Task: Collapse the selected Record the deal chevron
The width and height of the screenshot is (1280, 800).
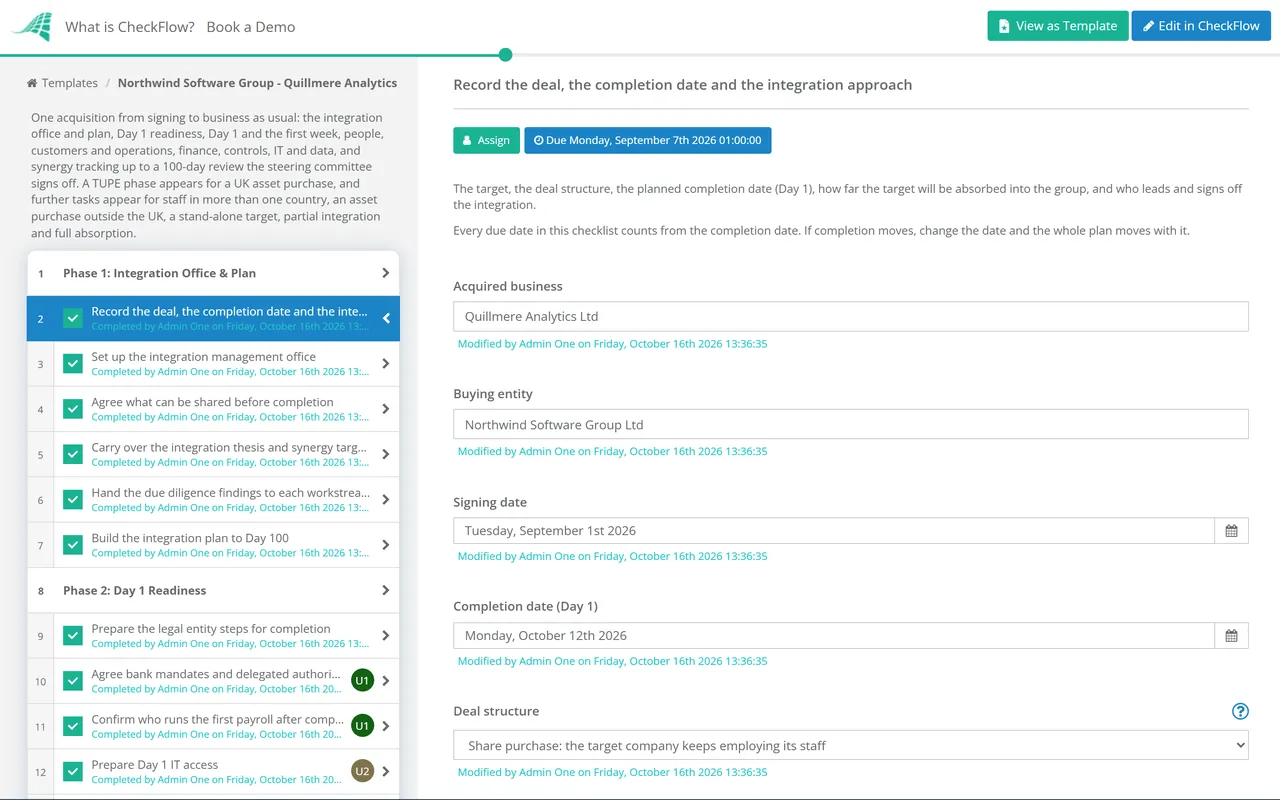Action: [386, 319]
